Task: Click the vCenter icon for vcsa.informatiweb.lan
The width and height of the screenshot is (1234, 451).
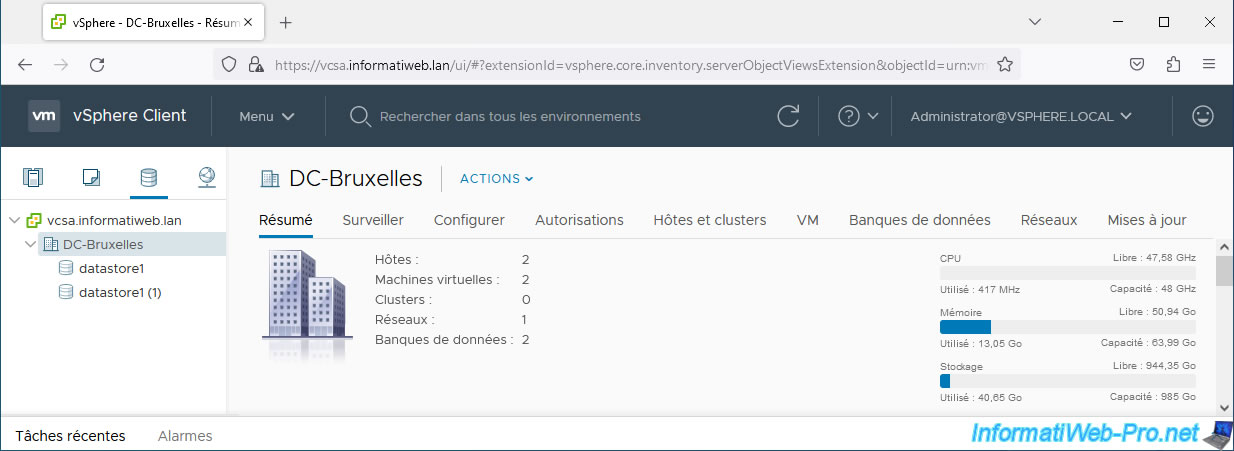Action: click(x=34, y=220)
